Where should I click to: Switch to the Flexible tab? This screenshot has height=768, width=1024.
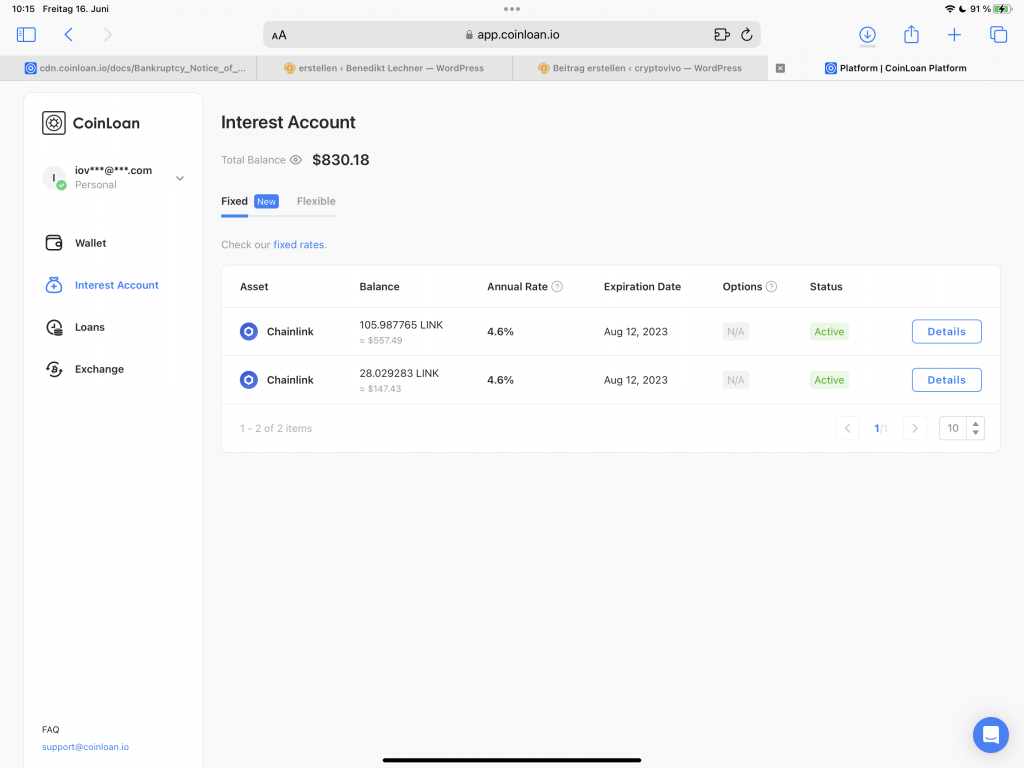(316, 201)
